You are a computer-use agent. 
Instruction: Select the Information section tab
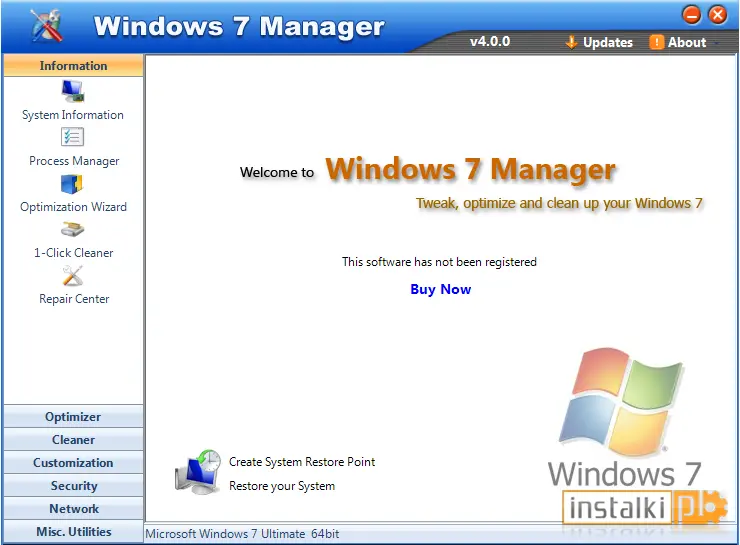pos(73,66)
